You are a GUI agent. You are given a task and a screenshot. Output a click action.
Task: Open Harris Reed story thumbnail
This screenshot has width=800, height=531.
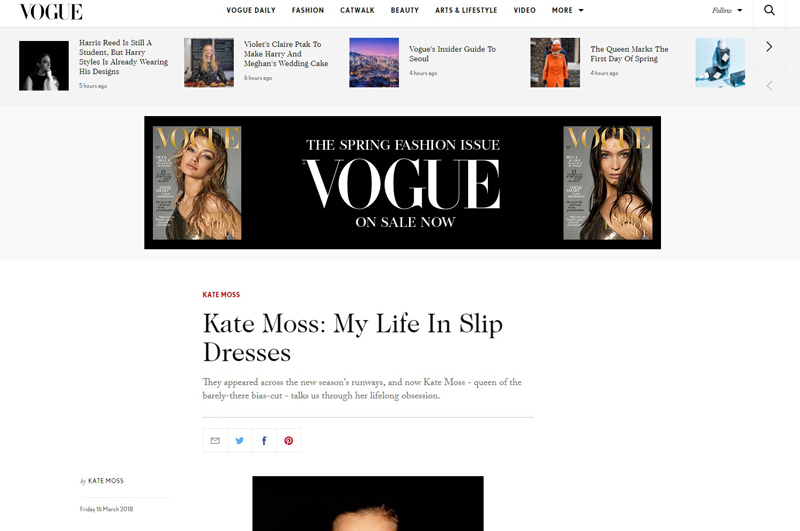coord(44,66)
